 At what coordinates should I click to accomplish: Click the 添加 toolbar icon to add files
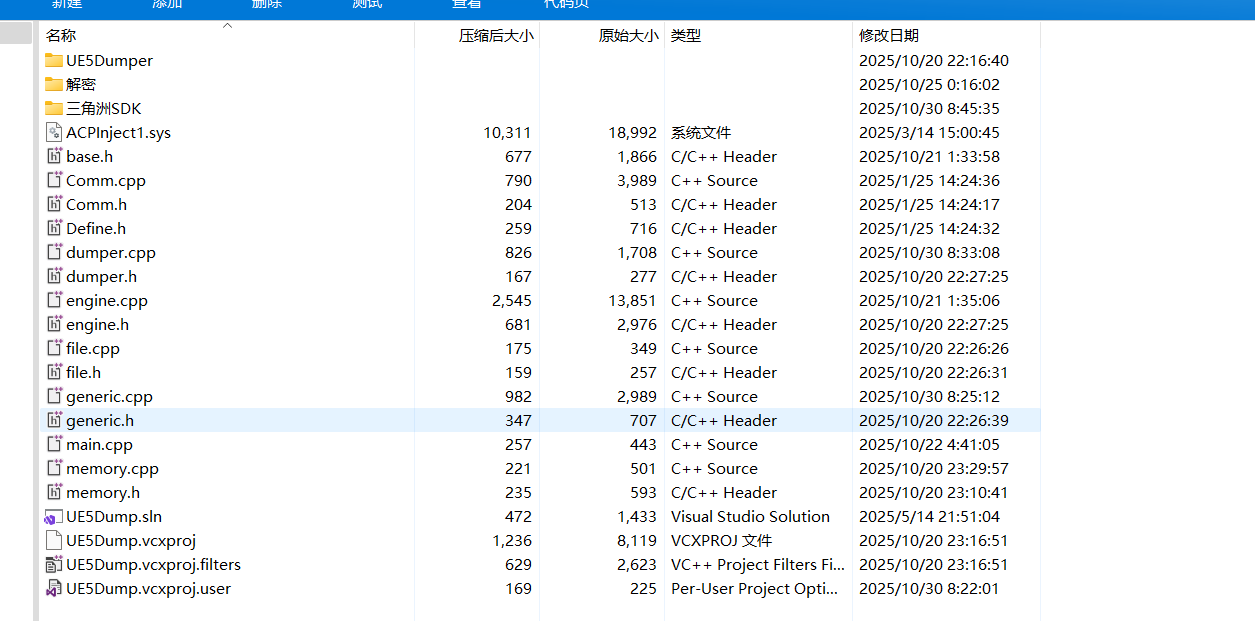pyautogui.click(x=166, y=6)
